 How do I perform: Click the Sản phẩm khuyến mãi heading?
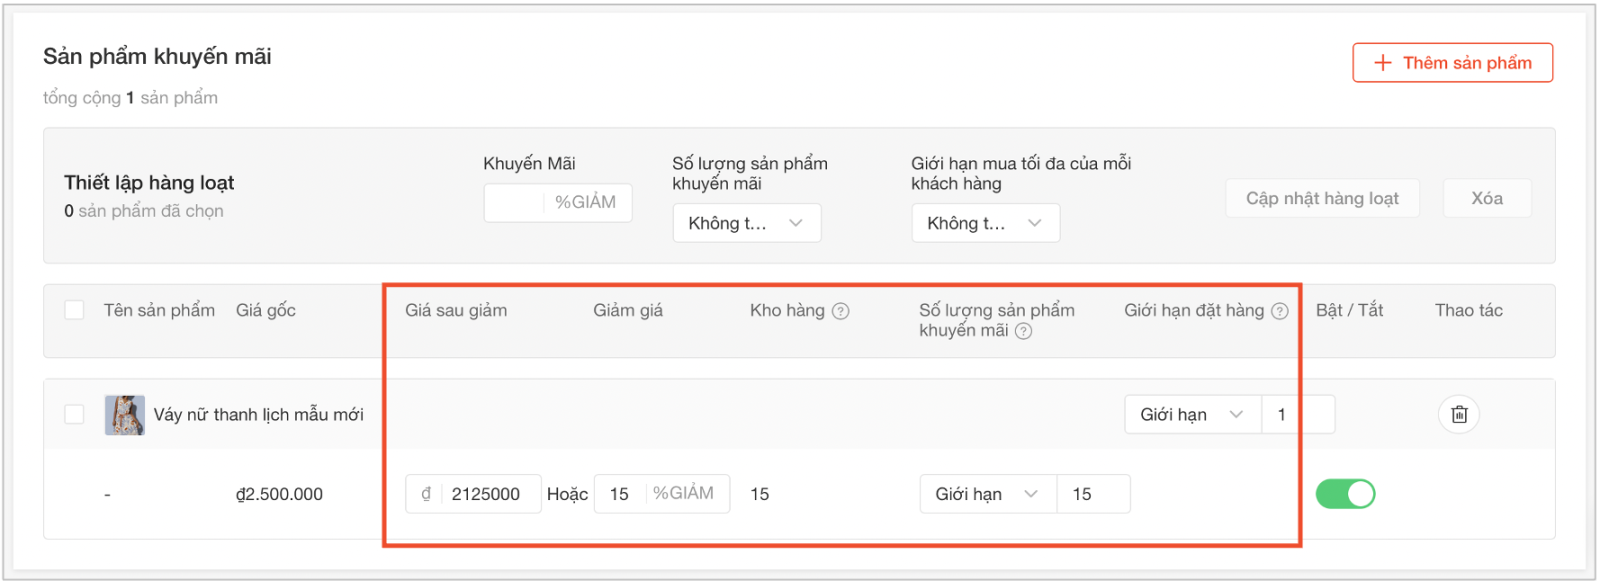tap(157, 56)
